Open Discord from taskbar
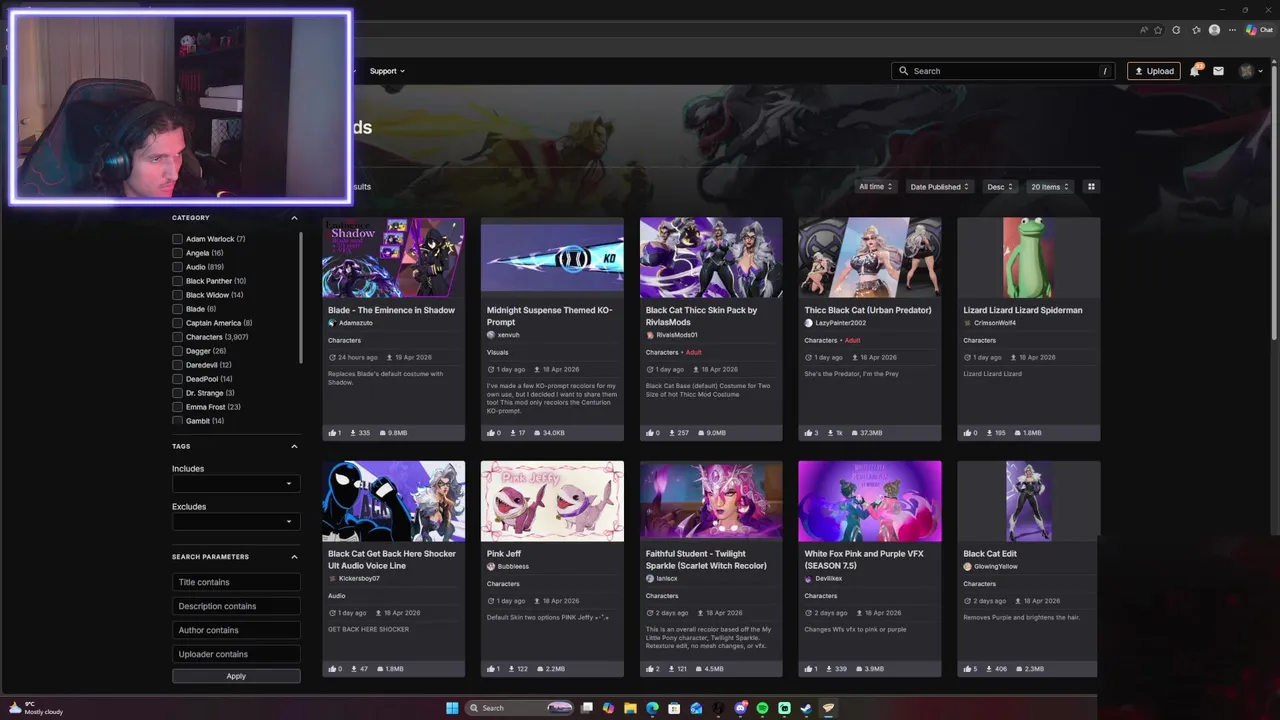Screen dimensions: 1280x720 (x=740, y=708)
